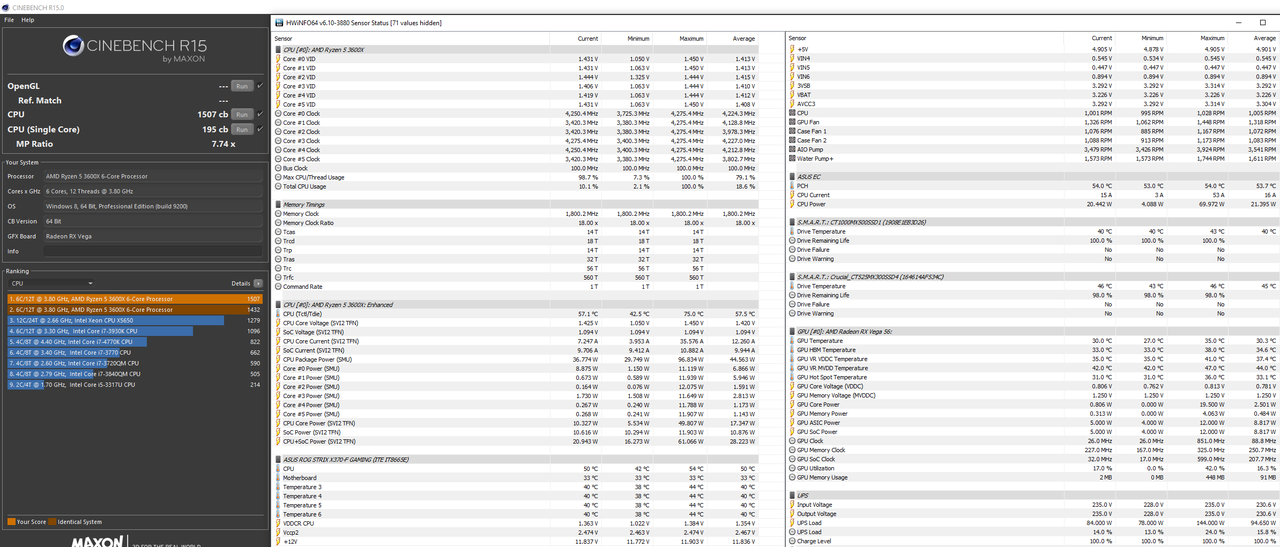The image size is (1280, 547).
Task: Click the HWiNFO64 title bar icon
Action: pyautogui.click(x=278, y=21)
